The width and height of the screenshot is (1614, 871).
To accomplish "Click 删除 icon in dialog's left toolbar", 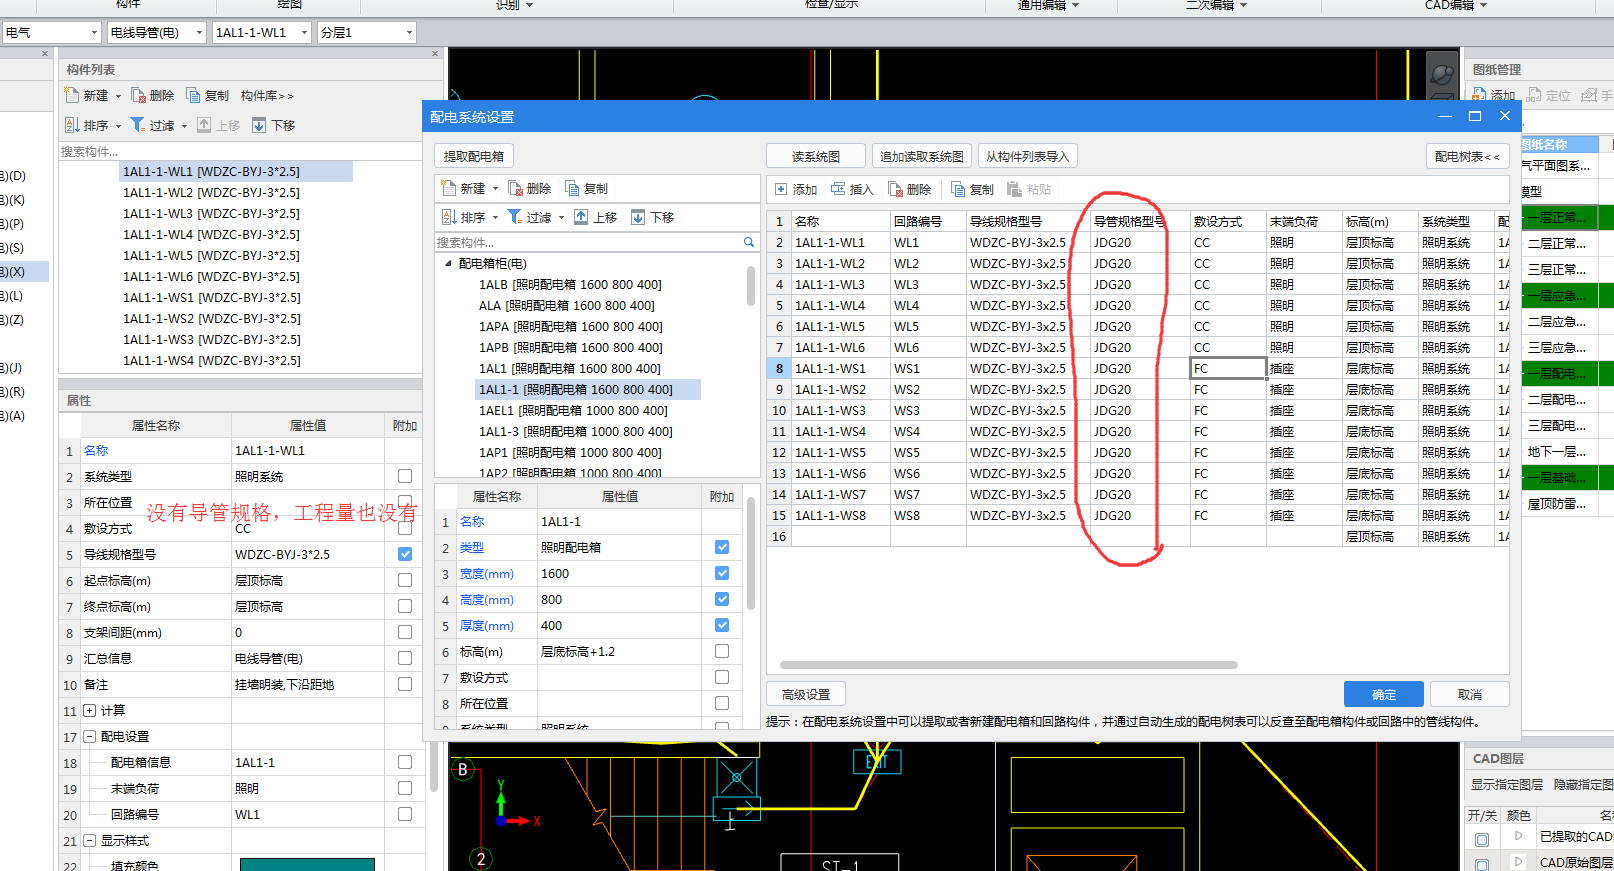I will (x=516, y=188).
